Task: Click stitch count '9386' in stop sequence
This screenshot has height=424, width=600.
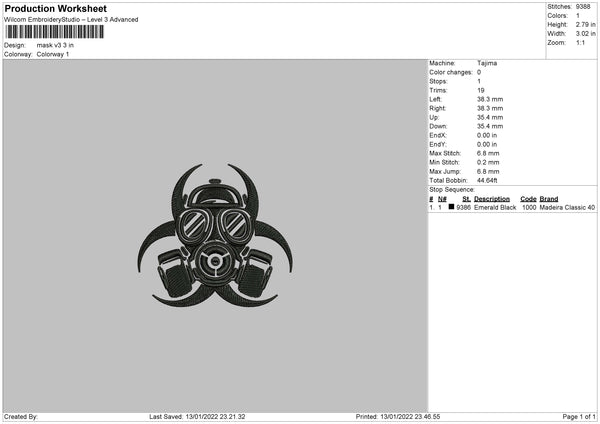Action: [x=463, y=207]
